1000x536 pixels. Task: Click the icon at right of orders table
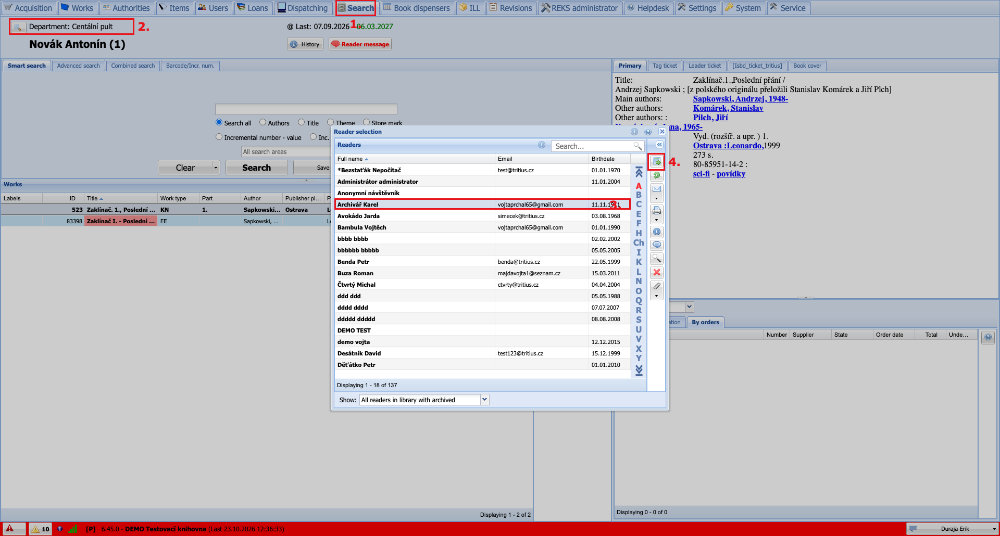click(989, 337)
